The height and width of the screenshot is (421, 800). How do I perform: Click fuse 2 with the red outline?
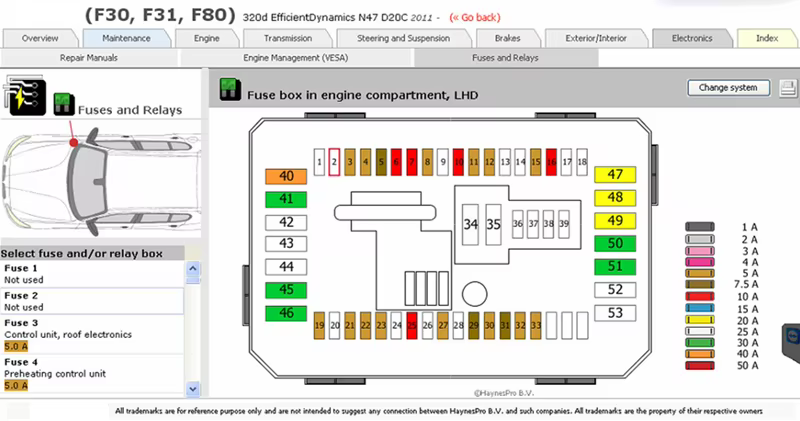coord(334,162)
